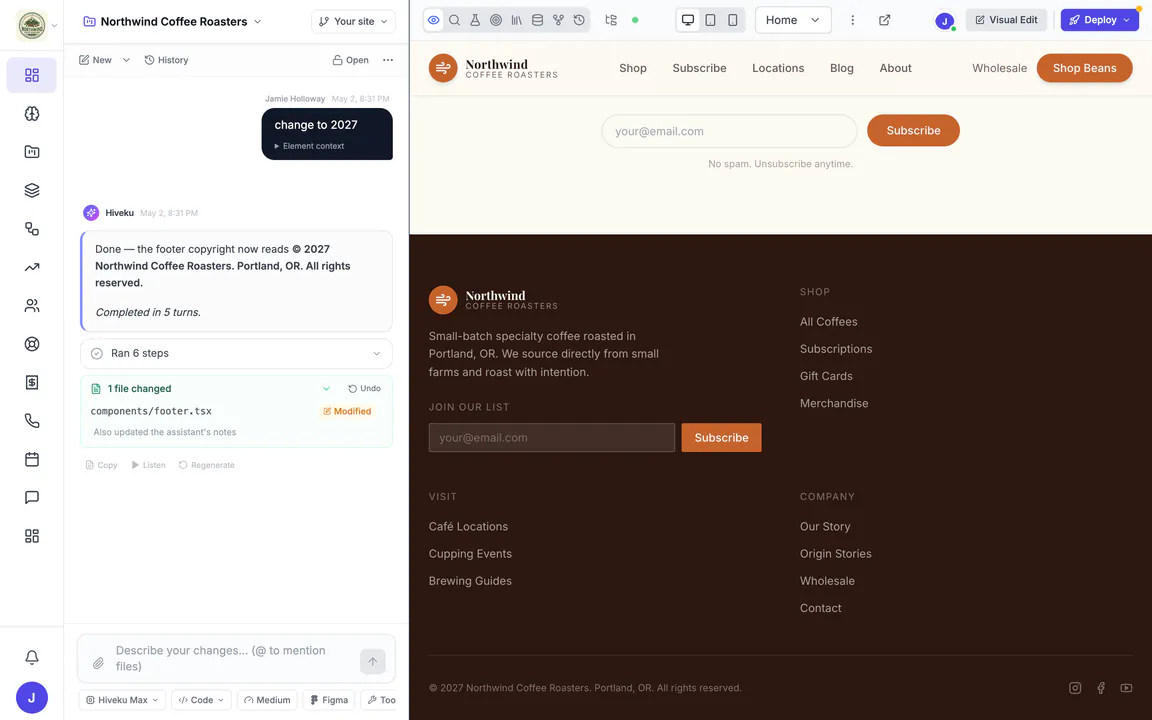Open preview in new tab icon
This screenshot has width=1152, height=720.
[885, 21]
